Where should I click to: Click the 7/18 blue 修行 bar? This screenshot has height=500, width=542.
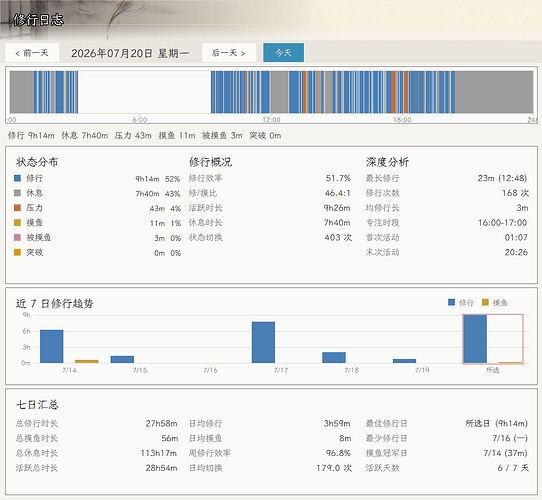[x=334, y=357]
